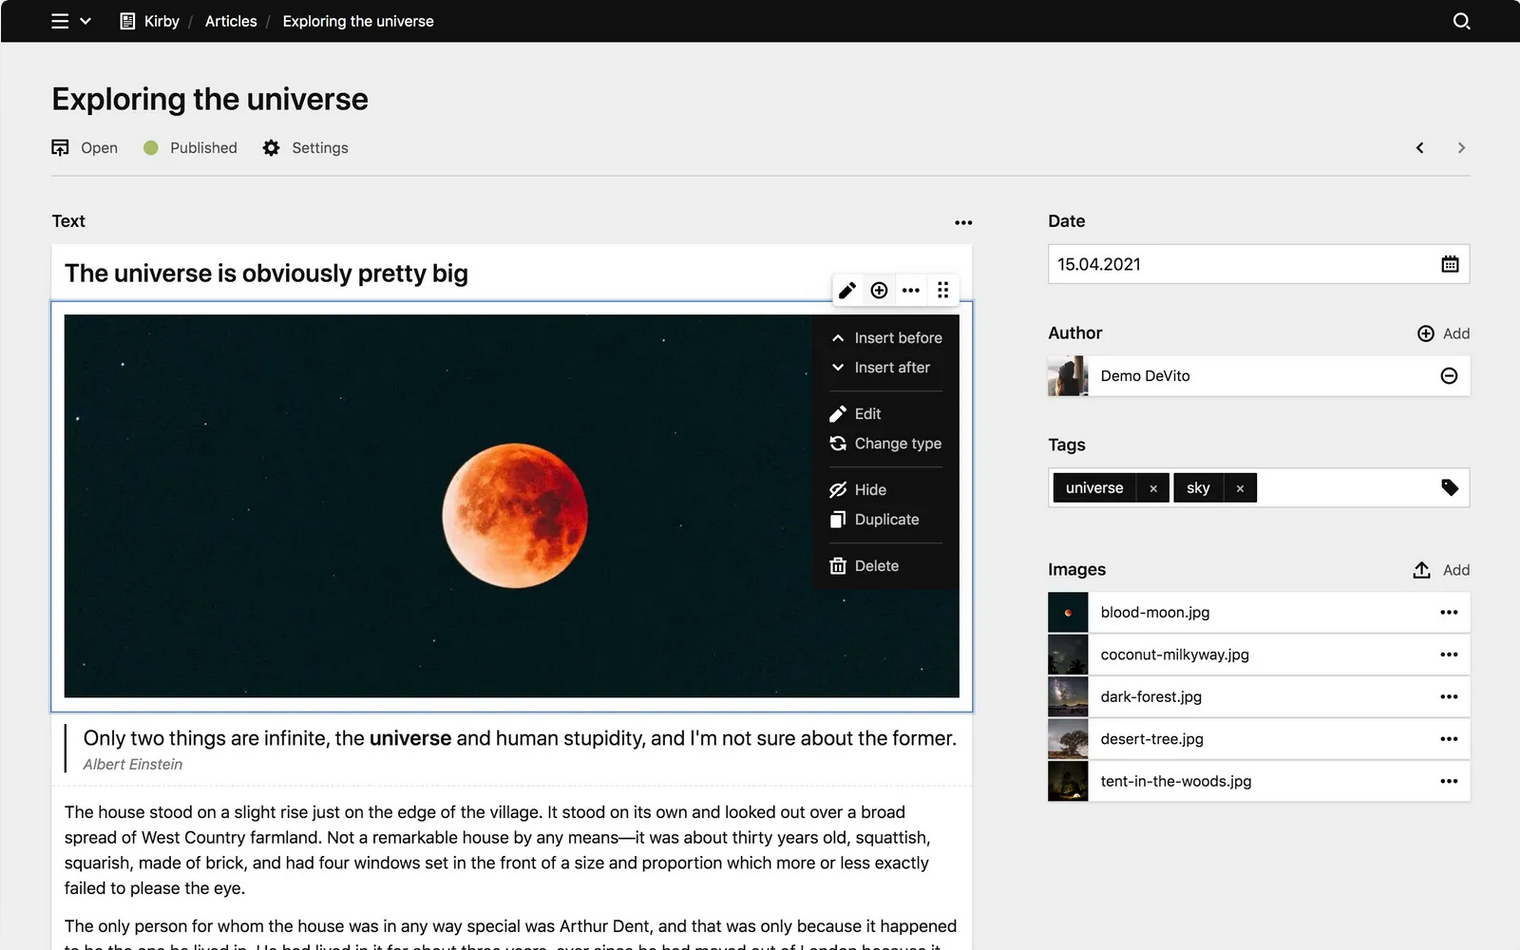Choose Duplicate in the block menu
The height and width of the screenshot is (950, 1520).
click(x=886, y=520)
